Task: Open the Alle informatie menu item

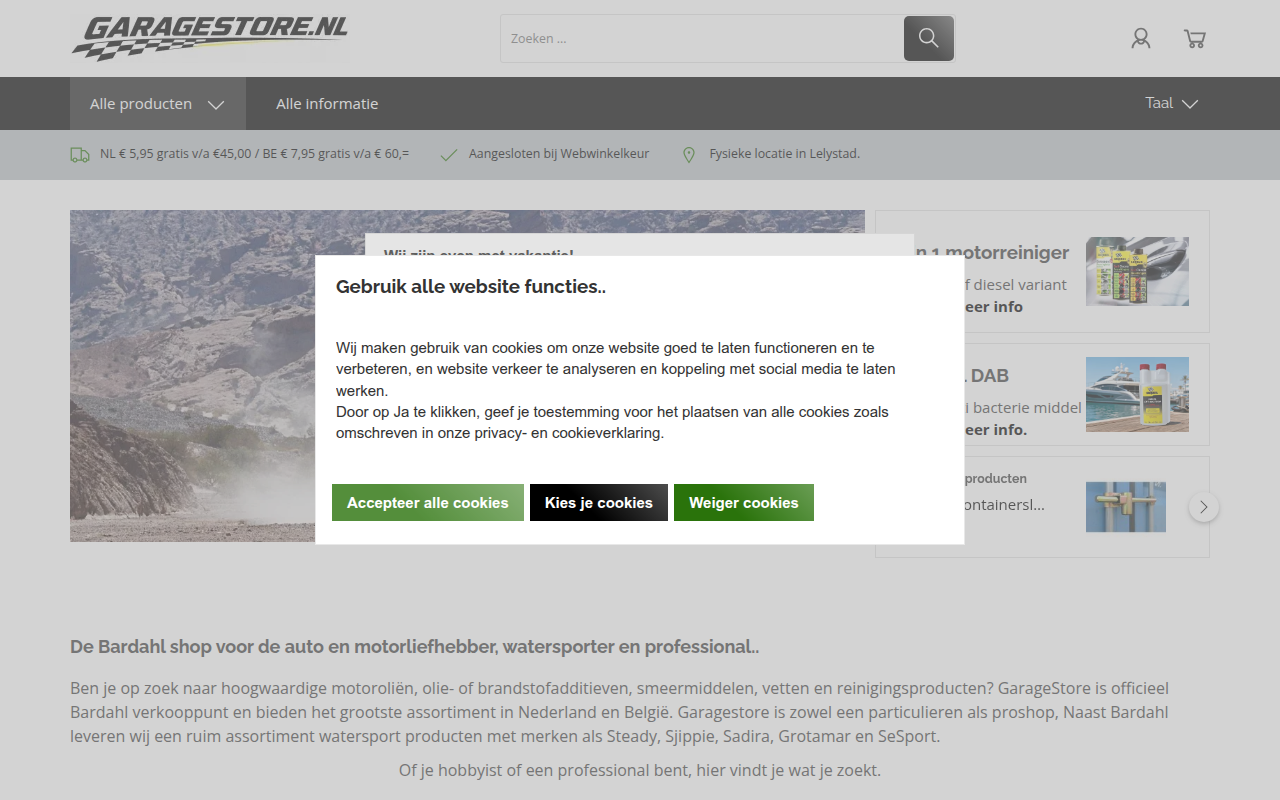Action: 327,104
